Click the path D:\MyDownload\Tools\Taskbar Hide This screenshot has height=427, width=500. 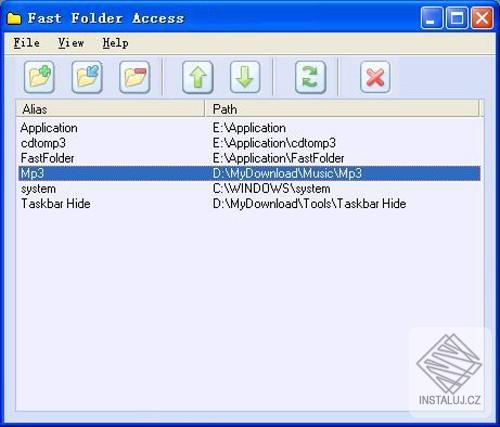[x=310, y=204]
